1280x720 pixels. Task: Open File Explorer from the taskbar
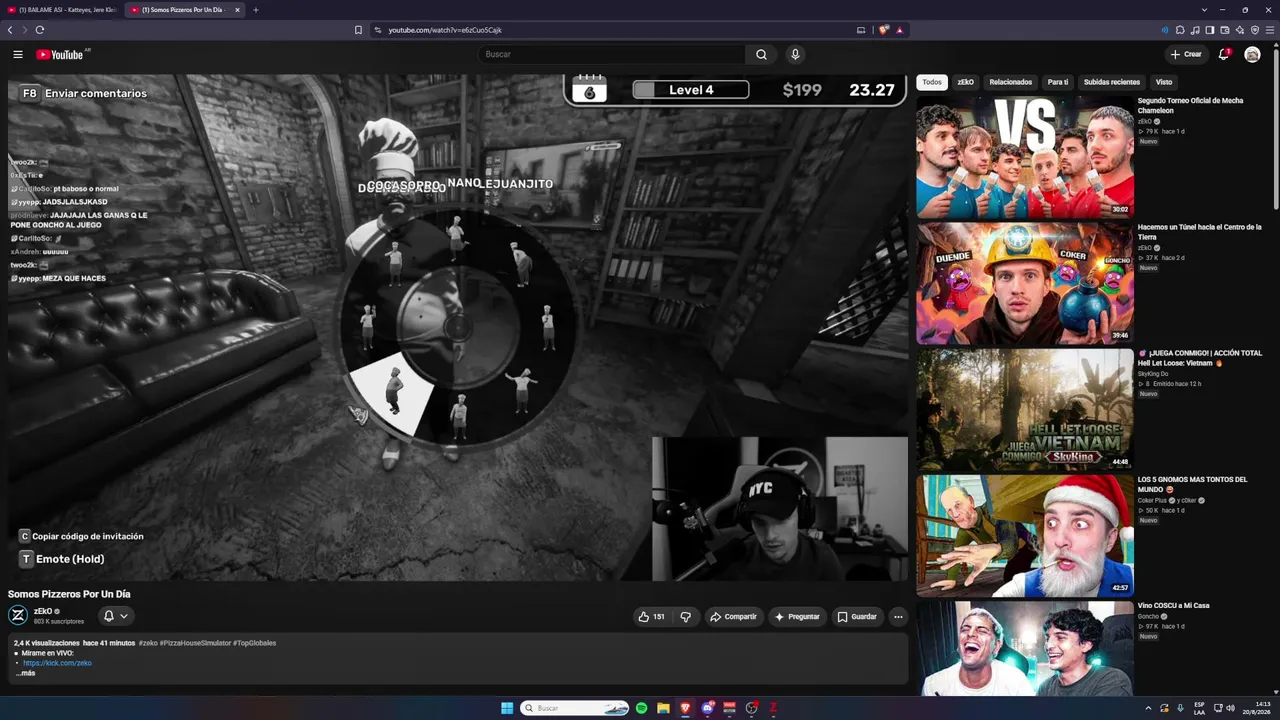[663, 708]
